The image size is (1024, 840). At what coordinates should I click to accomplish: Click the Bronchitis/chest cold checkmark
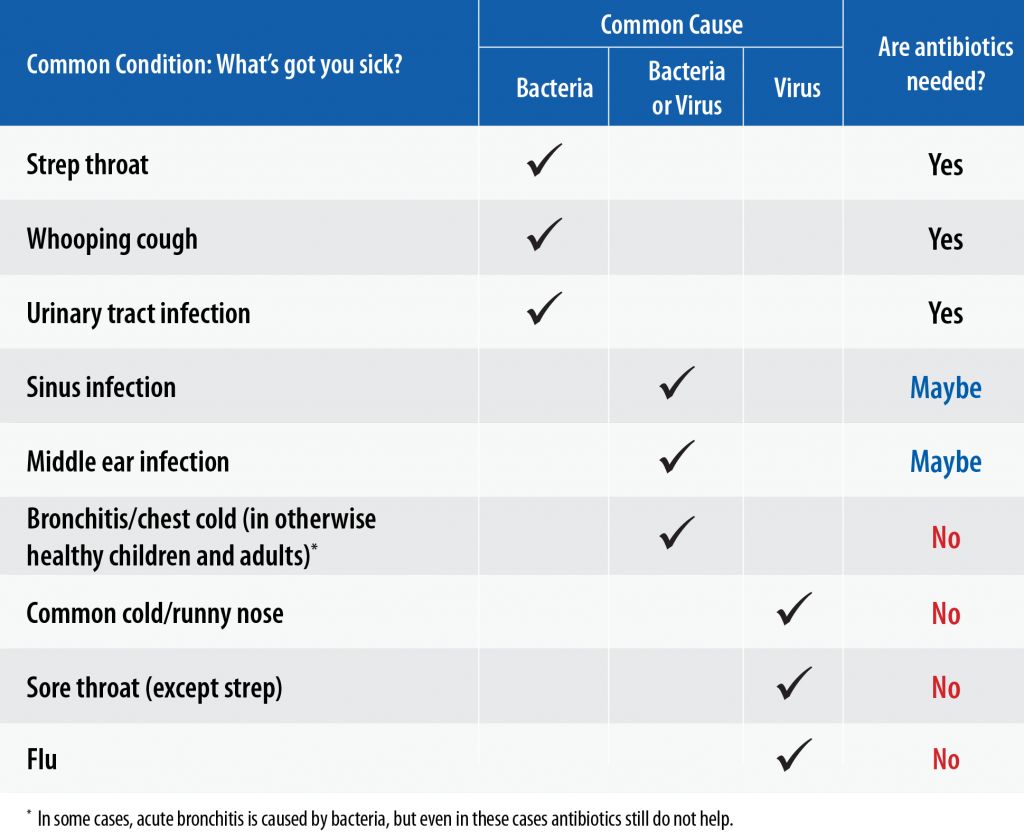676,532
